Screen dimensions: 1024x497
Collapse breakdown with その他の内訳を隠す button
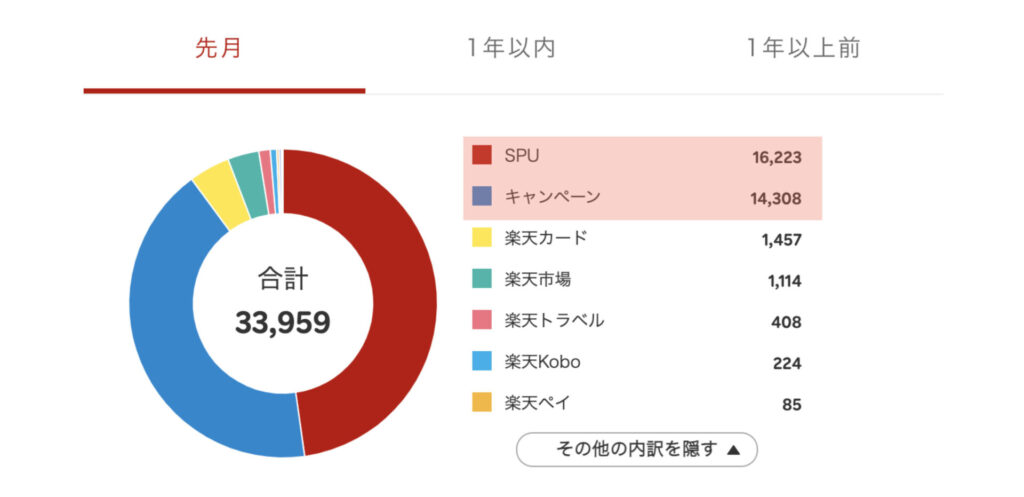tap(636, 449)
